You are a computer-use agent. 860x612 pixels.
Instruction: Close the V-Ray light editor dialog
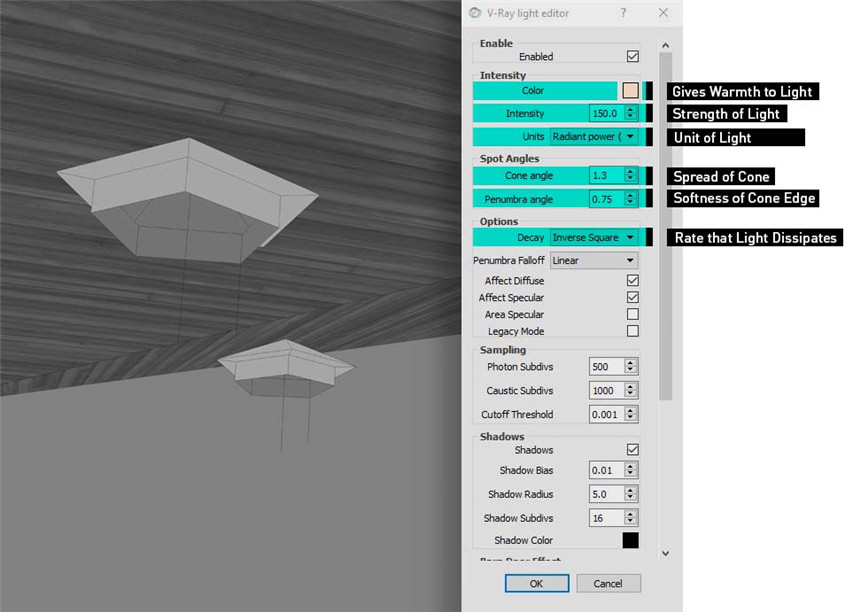pos(663,13)
